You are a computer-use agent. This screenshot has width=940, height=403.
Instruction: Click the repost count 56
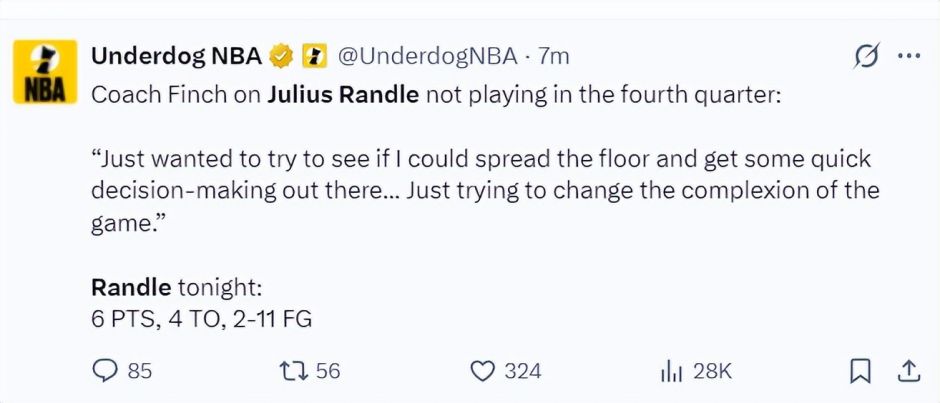pos(328,371)
